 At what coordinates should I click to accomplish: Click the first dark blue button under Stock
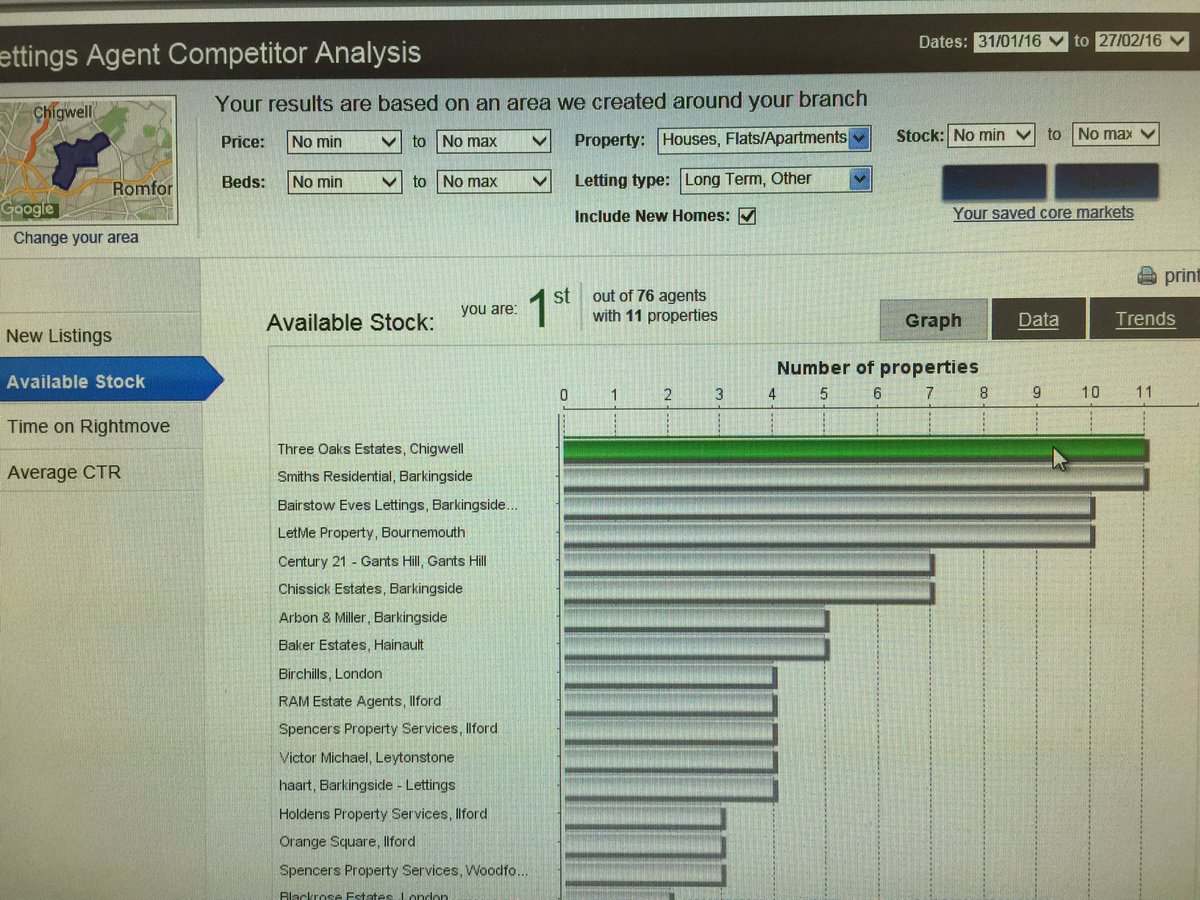pos(994,183)
